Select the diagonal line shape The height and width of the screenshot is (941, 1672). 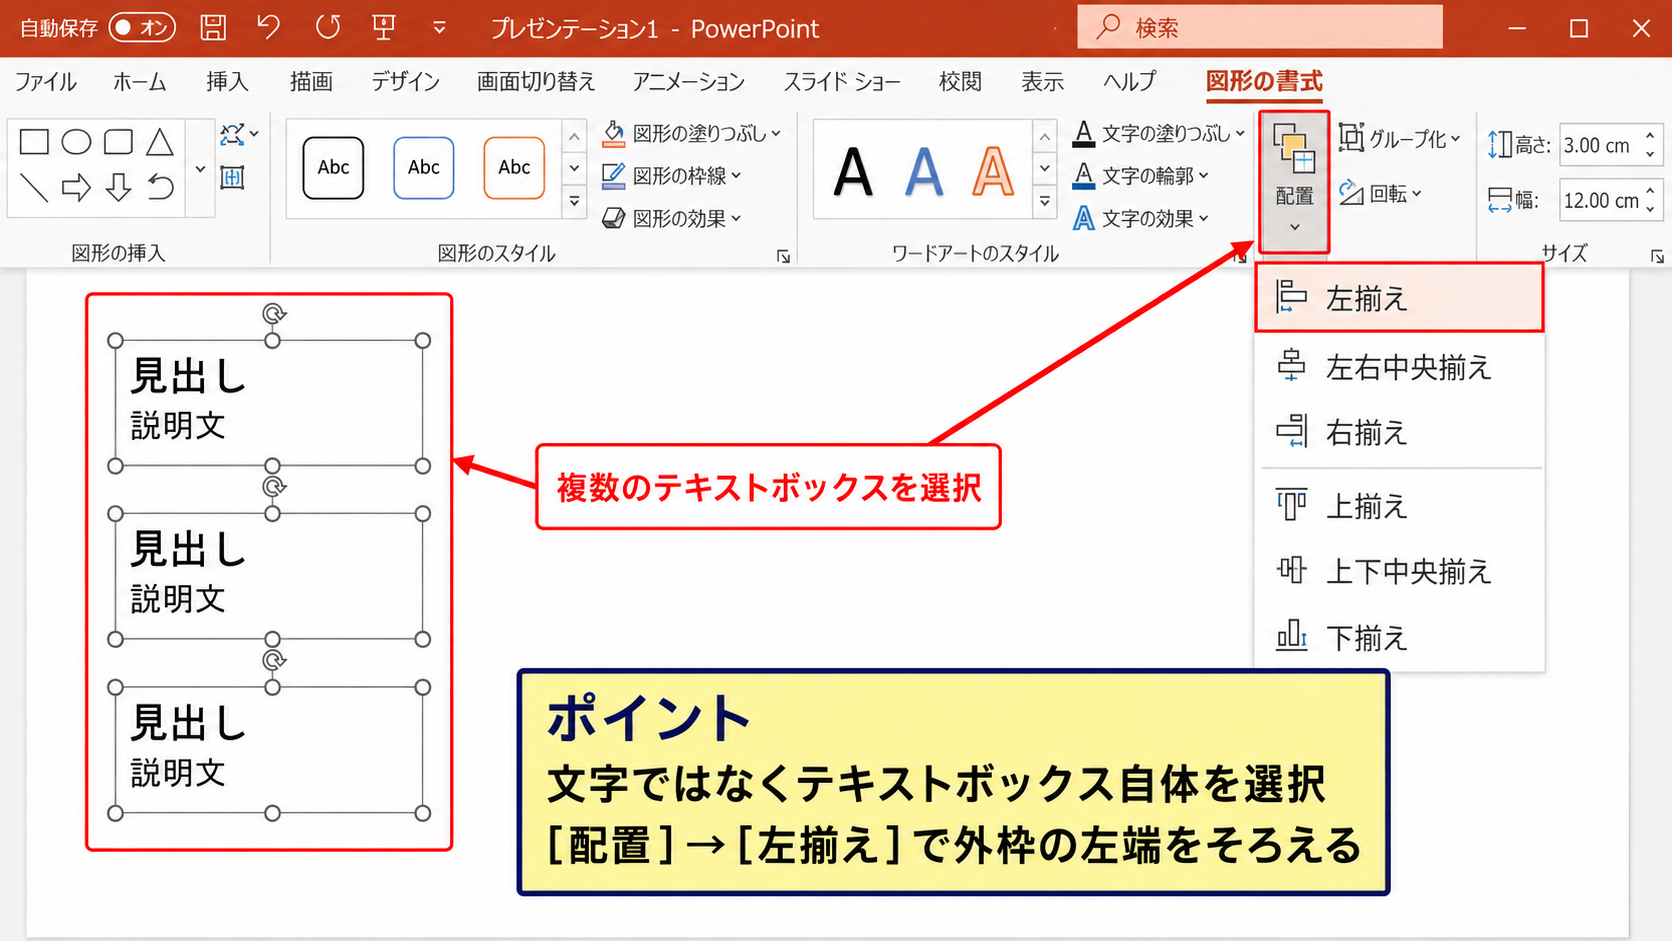coord(34,187)
